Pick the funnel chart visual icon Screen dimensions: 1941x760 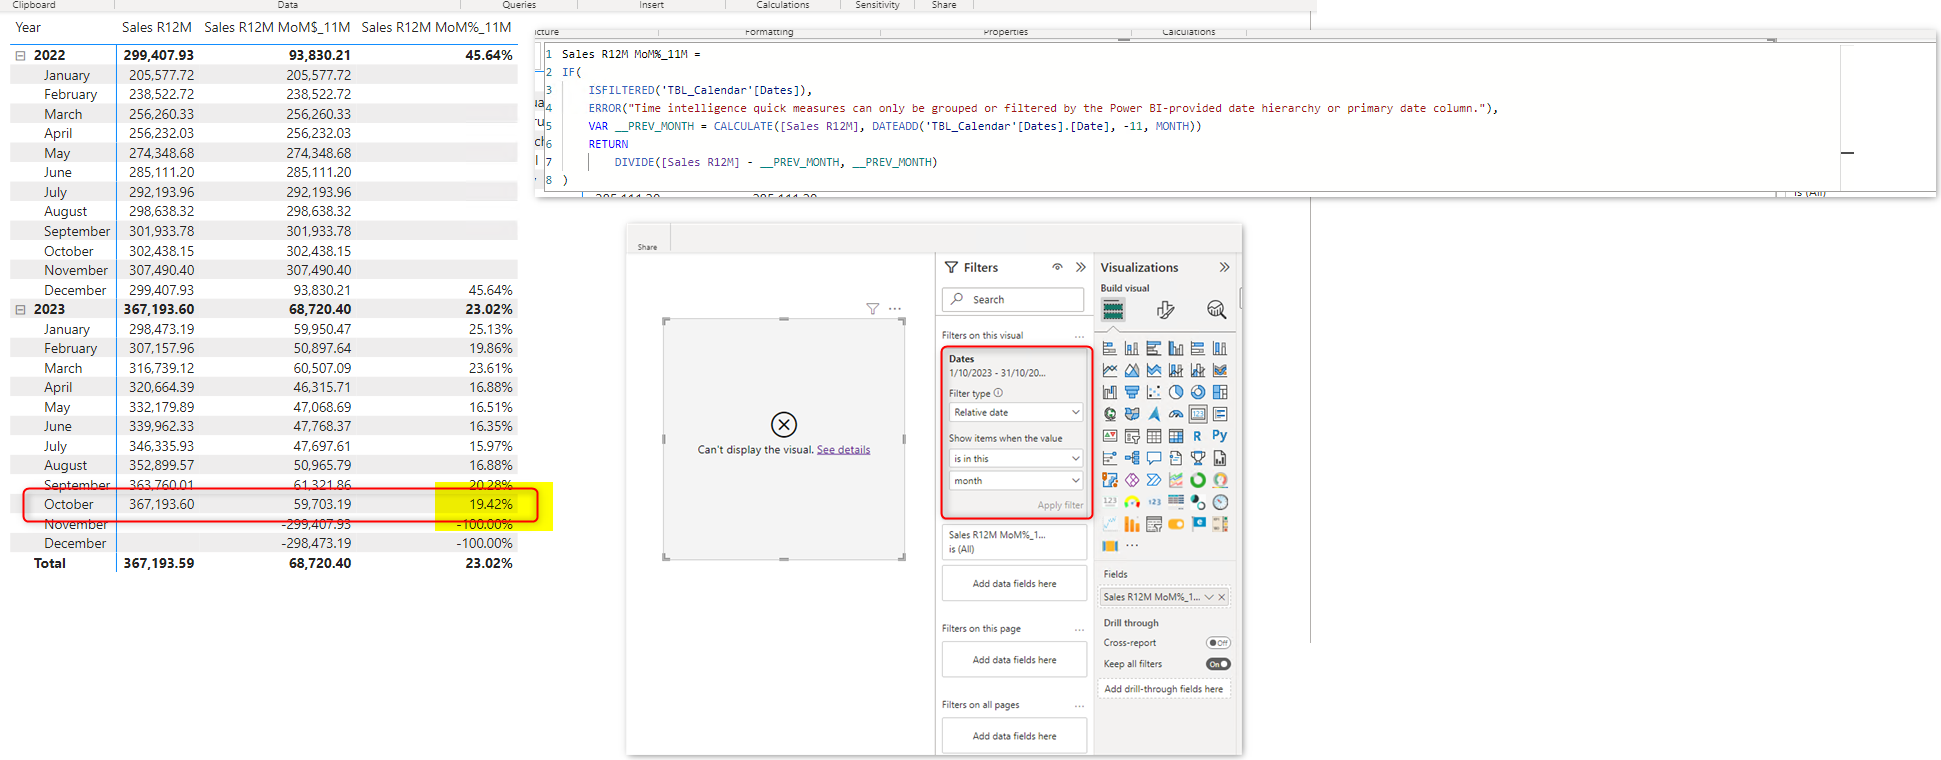[x=1132, y=392]
